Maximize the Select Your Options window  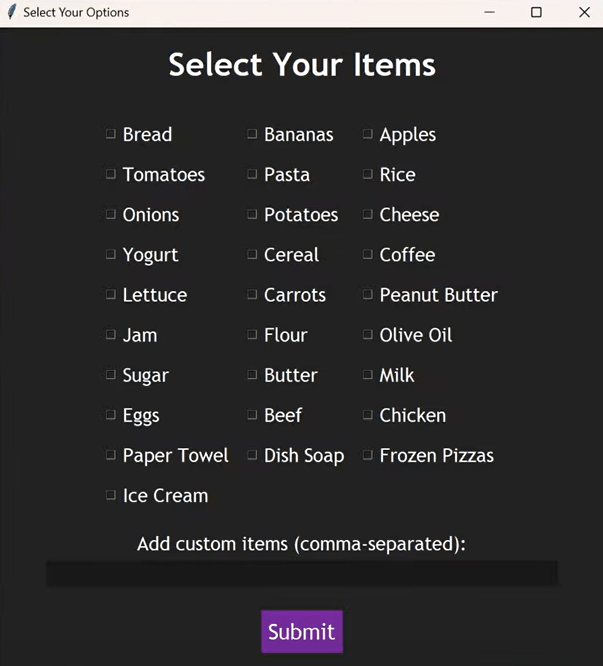tap(536, 13)
